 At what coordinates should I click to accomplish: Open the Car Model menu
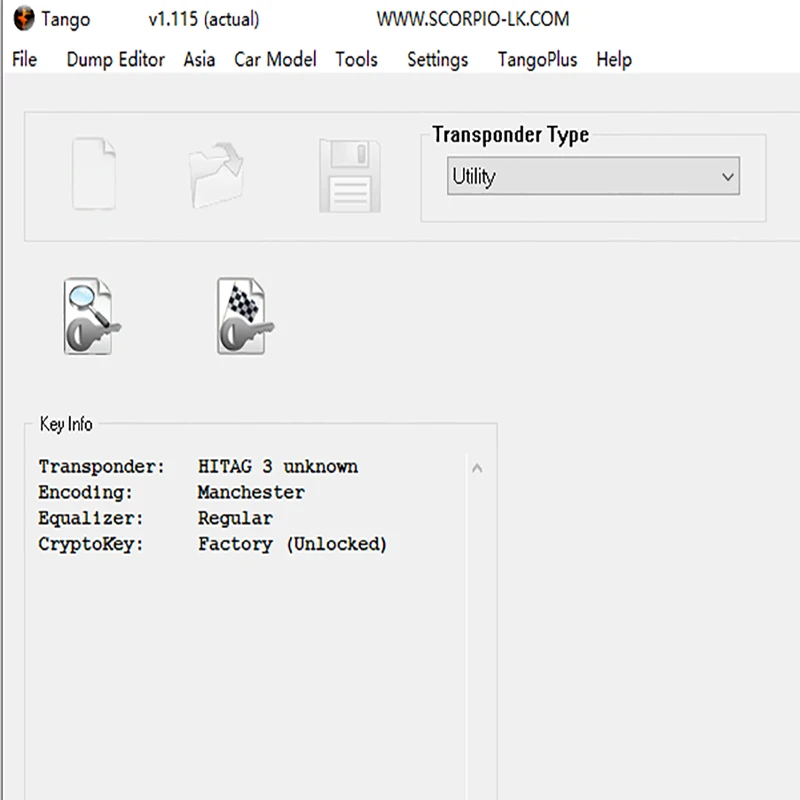pyautogui.click(x=276, y=59)
